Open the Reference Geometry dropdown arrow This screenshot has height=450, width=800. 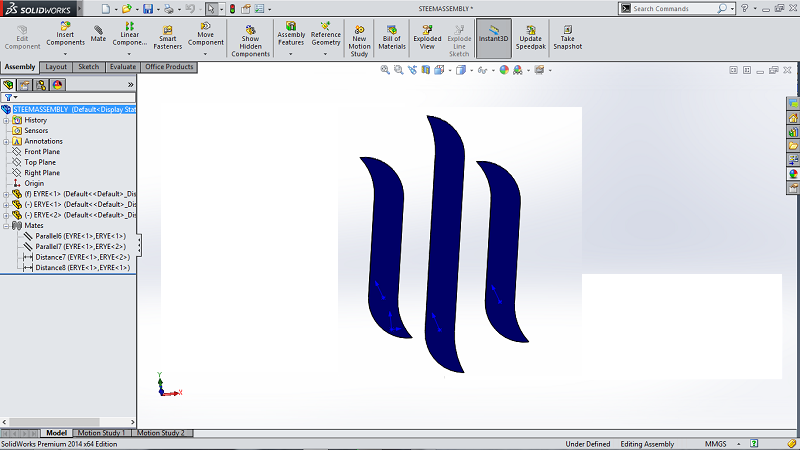click(x=325, y=54)
